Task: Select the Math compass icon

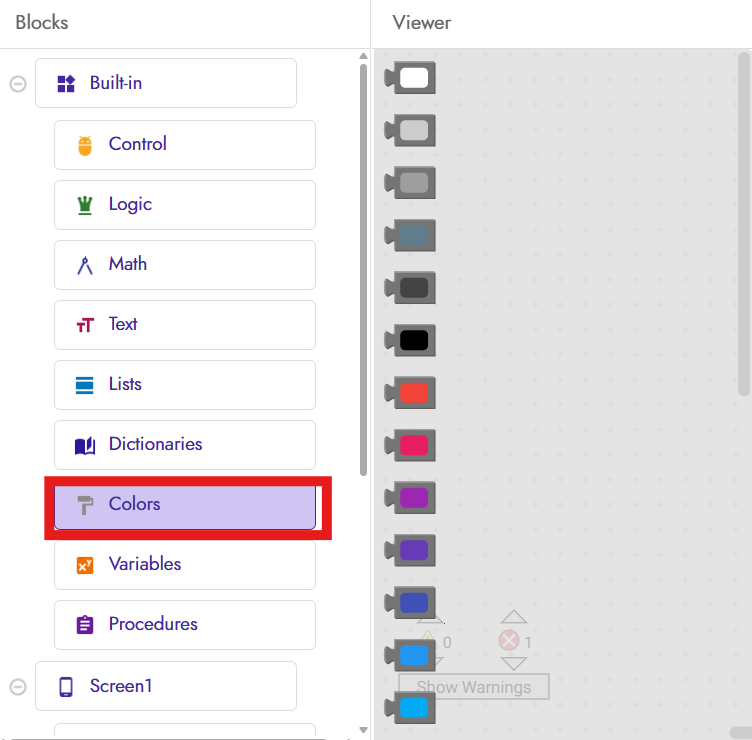Action: coord(85,265)
